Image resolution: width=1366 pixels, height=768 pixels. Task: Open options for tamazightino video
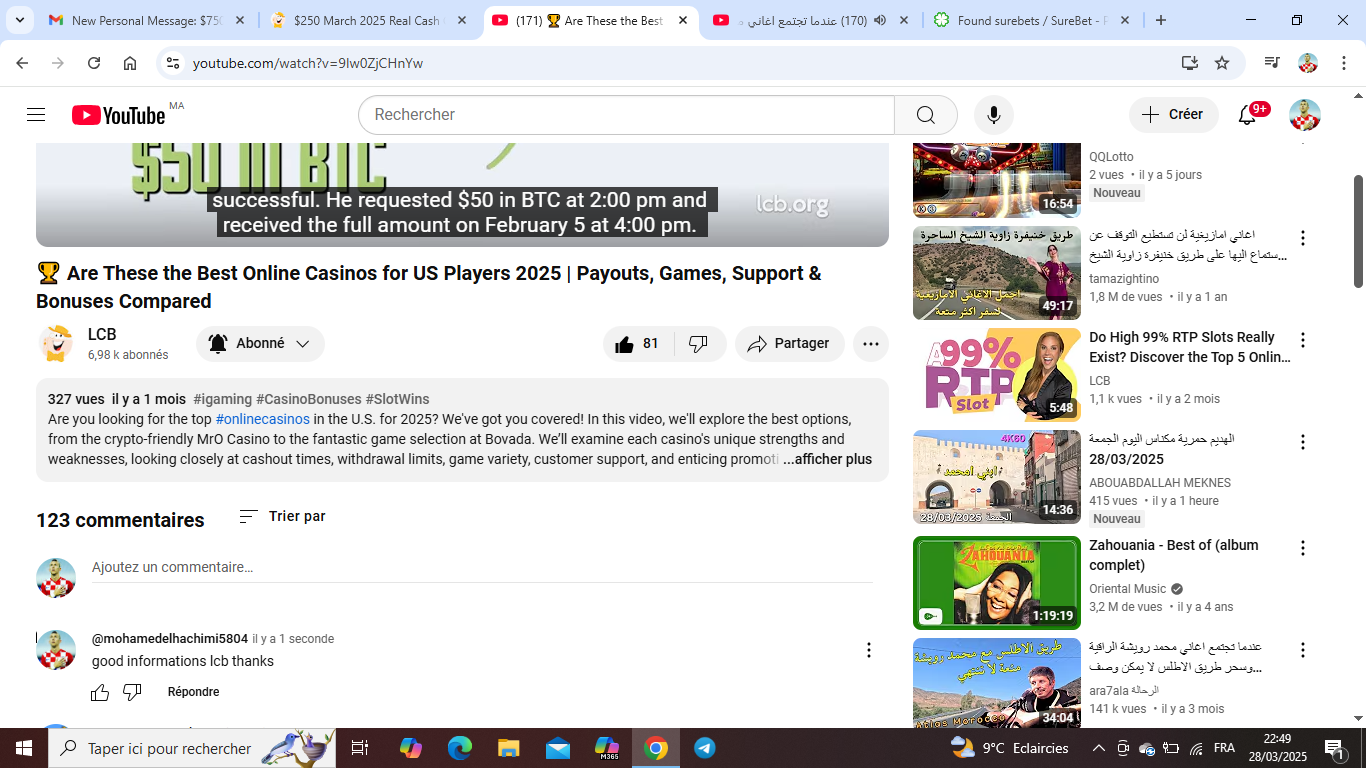(x=1303, y=238)
